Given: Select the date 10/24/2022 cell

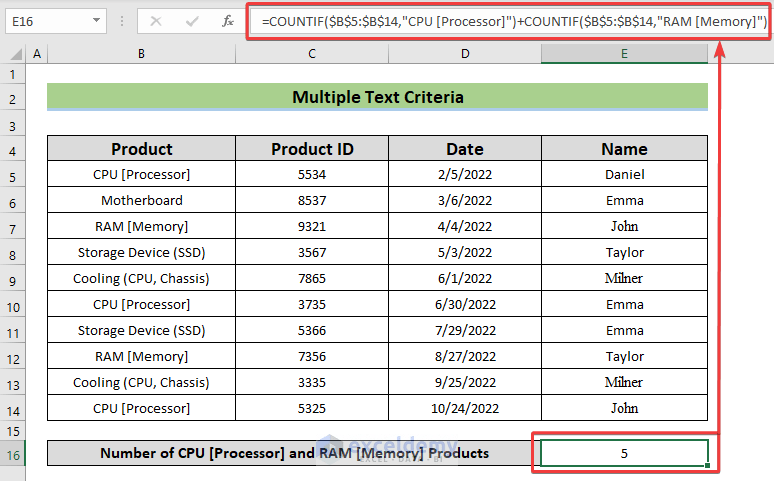Looking at the screenshot, I should pos(465,408).
